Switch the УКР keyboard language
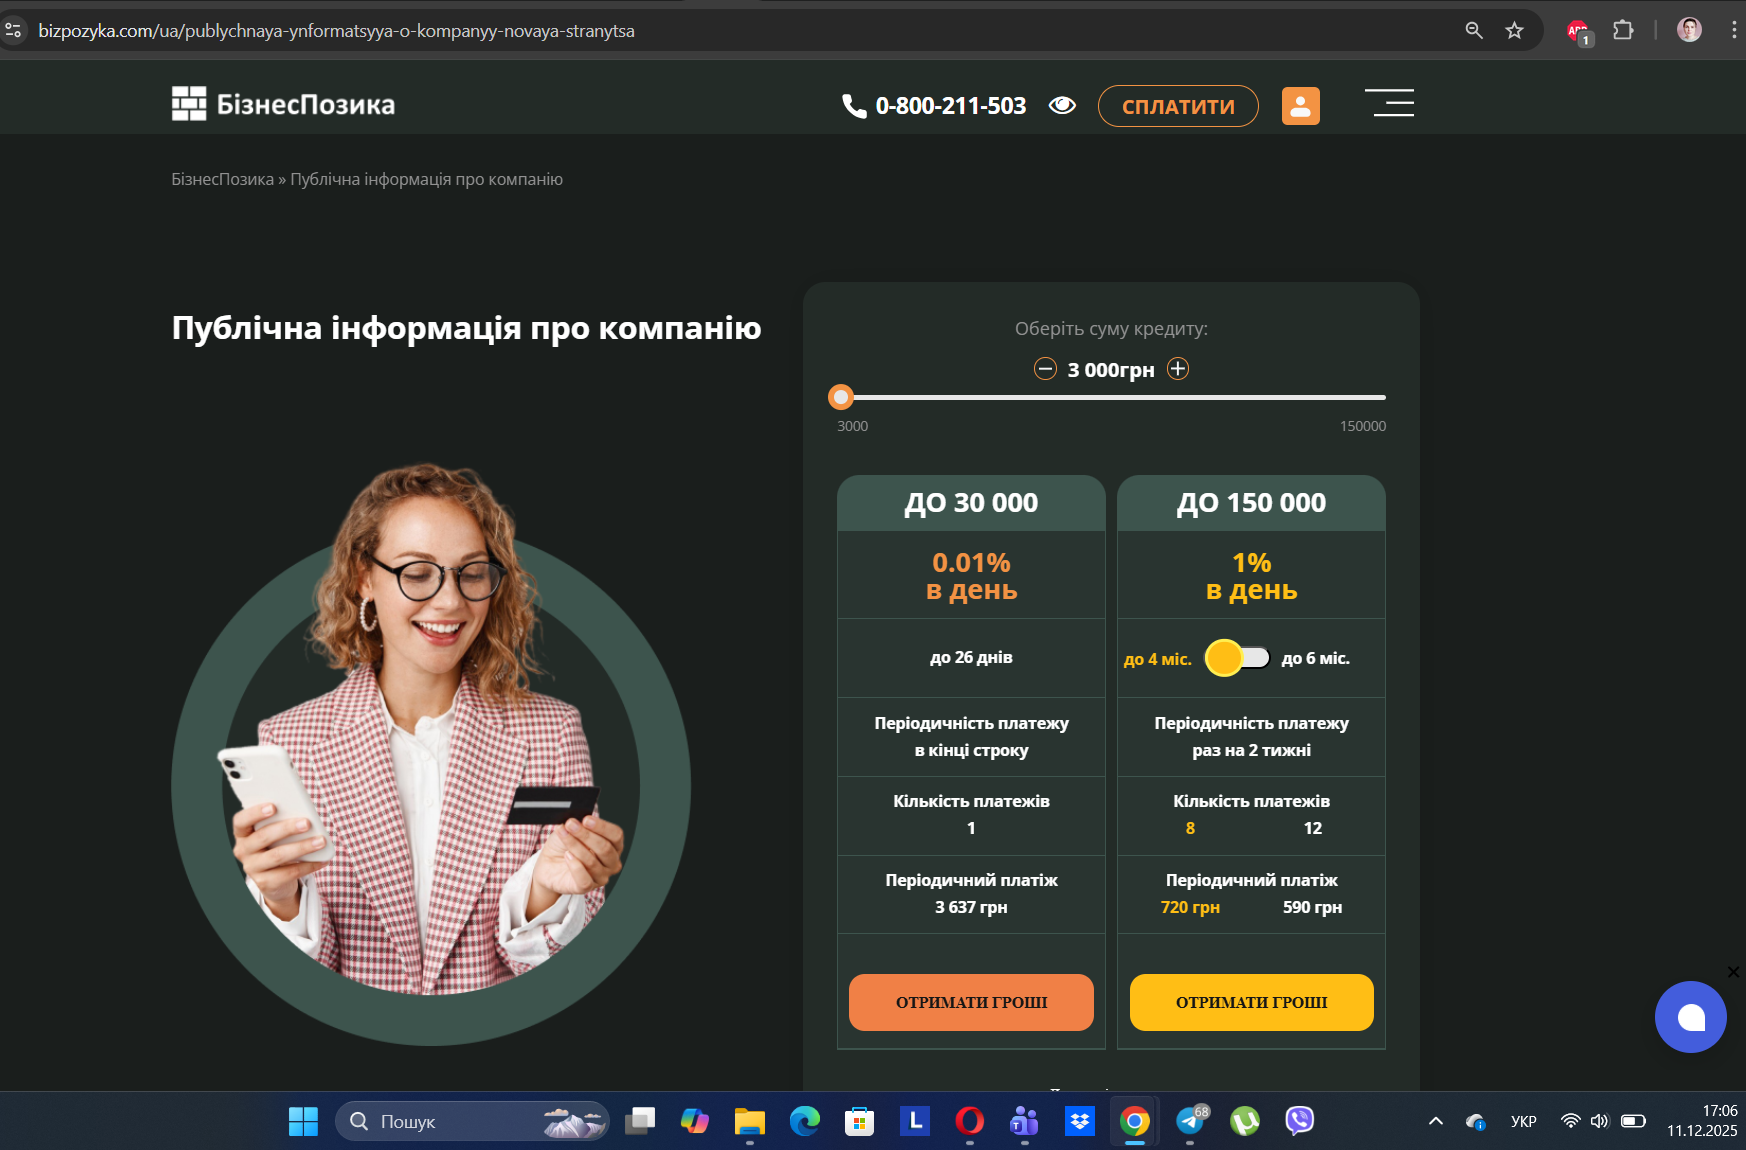This screenshot has width=1746, height=1150. pyautogui.click(x=1524, y=1121)
